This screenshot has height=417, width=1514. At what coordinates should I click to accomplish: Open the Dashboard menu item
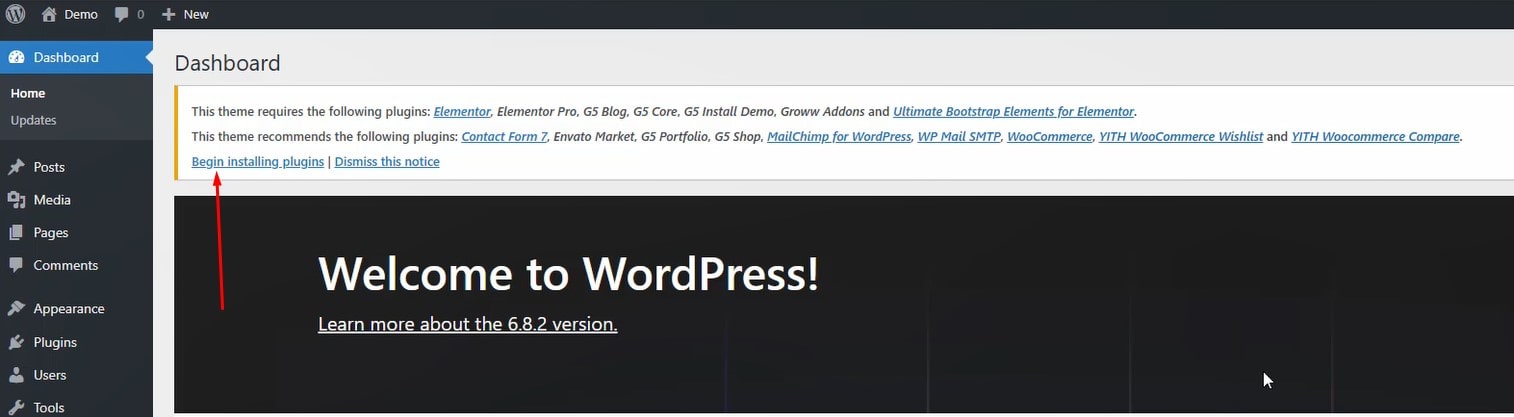[76, 57]
